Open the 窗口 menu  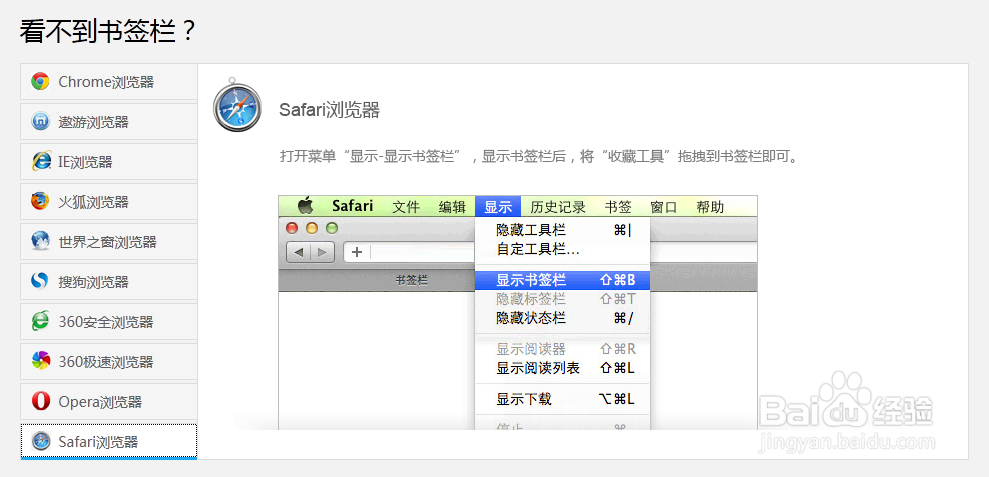click(x=664, y=206)
